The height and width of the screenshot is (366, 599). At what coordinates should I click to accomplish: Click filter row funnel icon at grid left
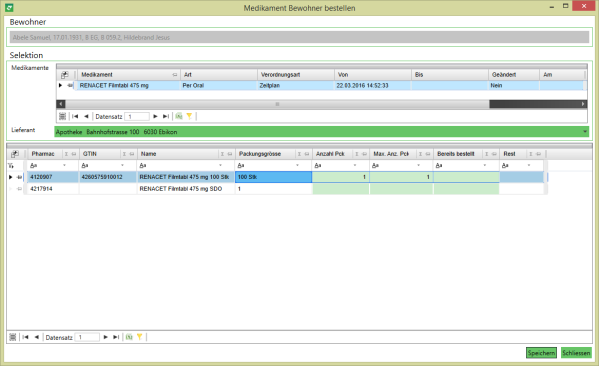[x=11, y=166]
